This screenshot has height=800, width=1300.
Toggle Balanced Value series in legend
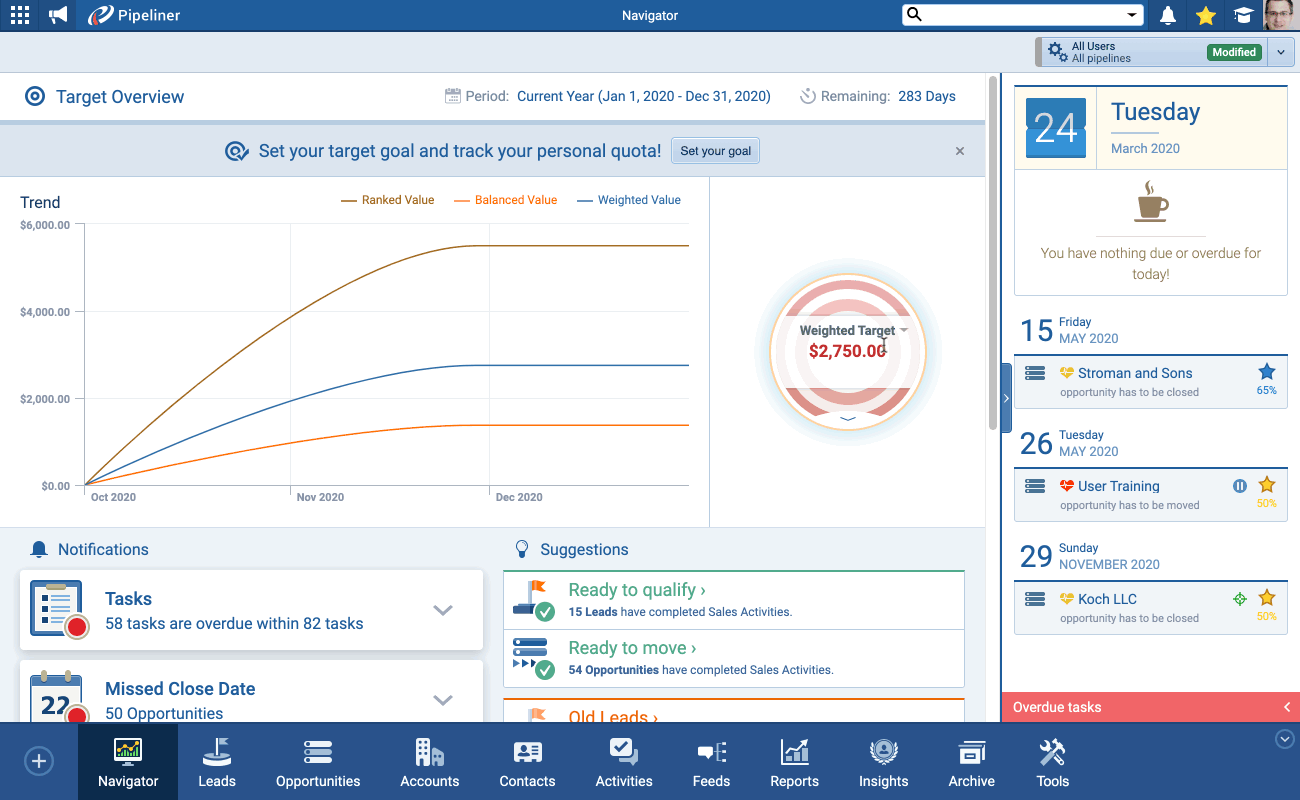(506, 200)
